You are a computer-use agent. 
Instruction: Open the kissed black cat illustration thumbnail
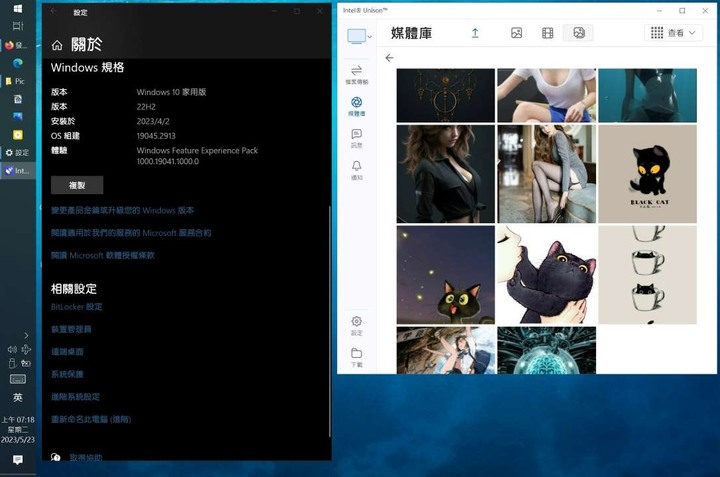(546, 275)
